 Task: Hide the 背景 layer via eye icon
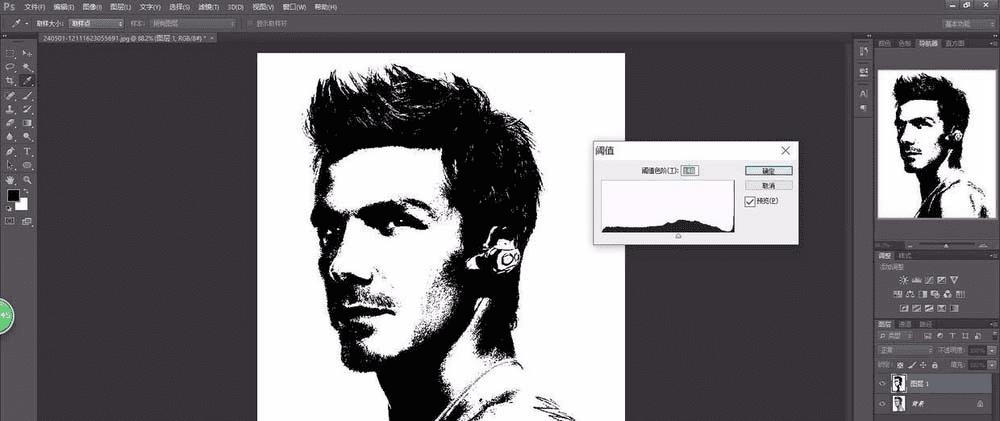pyautogui.click(x=883, y=404)
